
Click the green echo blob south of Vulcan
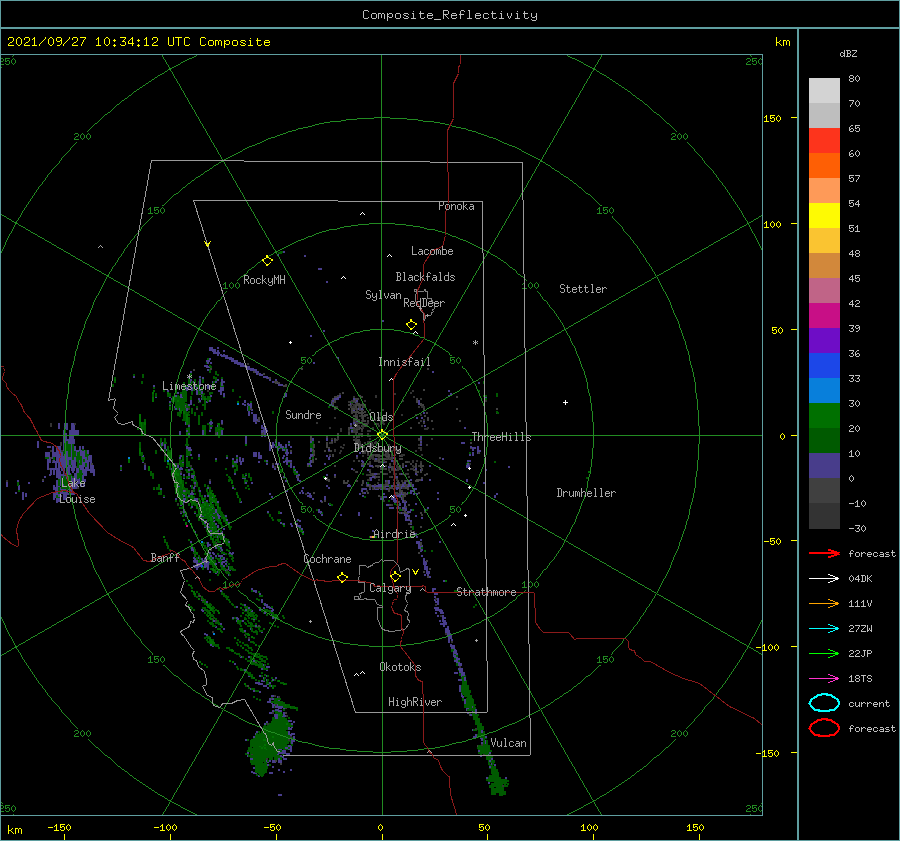(498, 784)
